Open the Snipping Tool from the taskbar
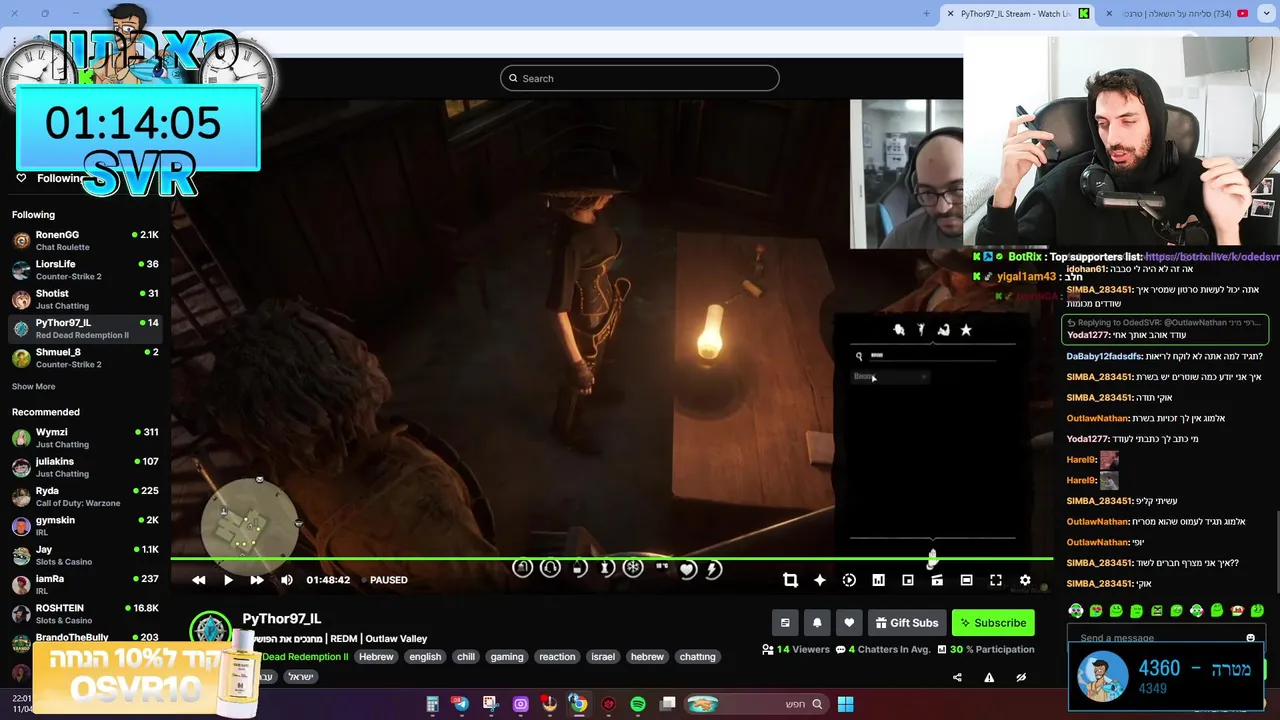 (489, 704)
